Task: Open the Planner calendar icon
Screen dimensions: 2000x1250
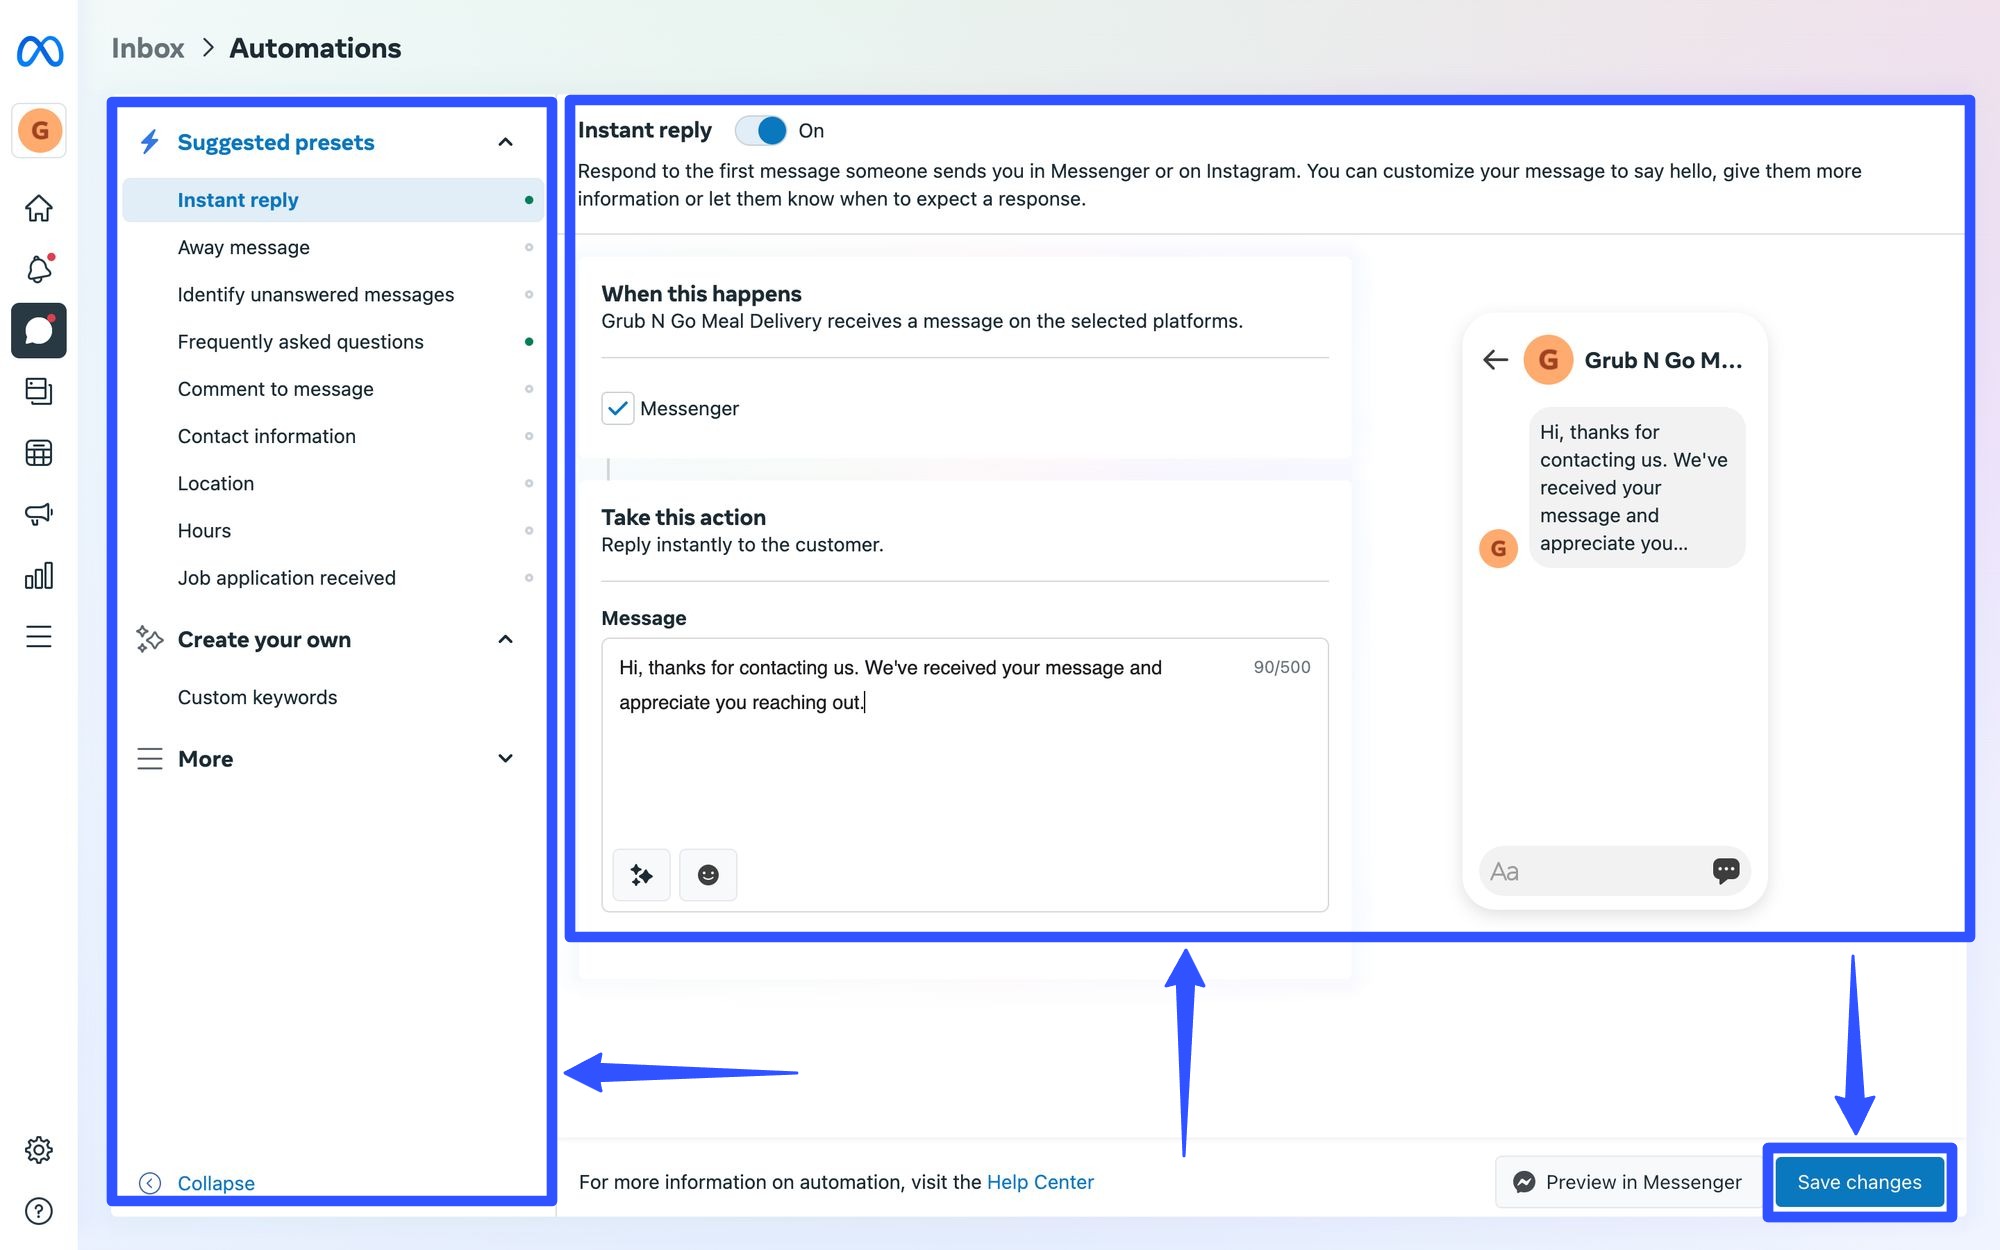Action: click(x=38, y=452)
